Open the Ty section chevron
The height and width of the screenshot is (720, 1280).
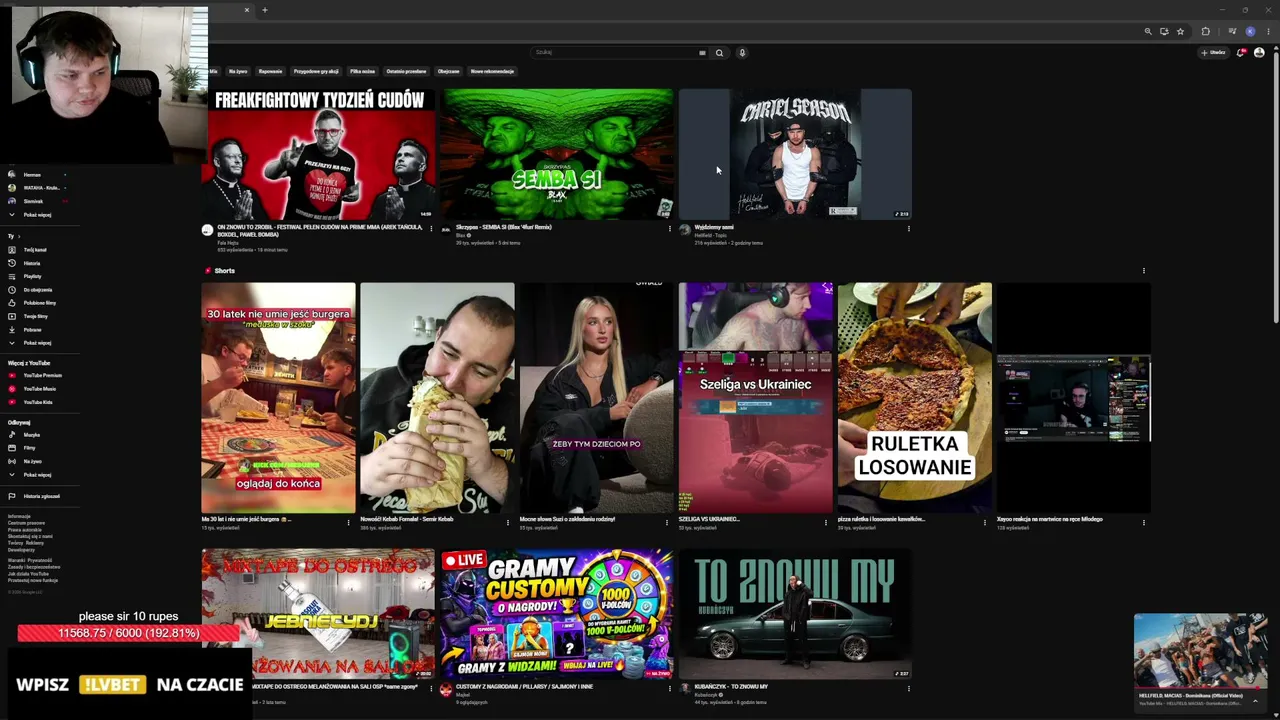click(19, 237)
